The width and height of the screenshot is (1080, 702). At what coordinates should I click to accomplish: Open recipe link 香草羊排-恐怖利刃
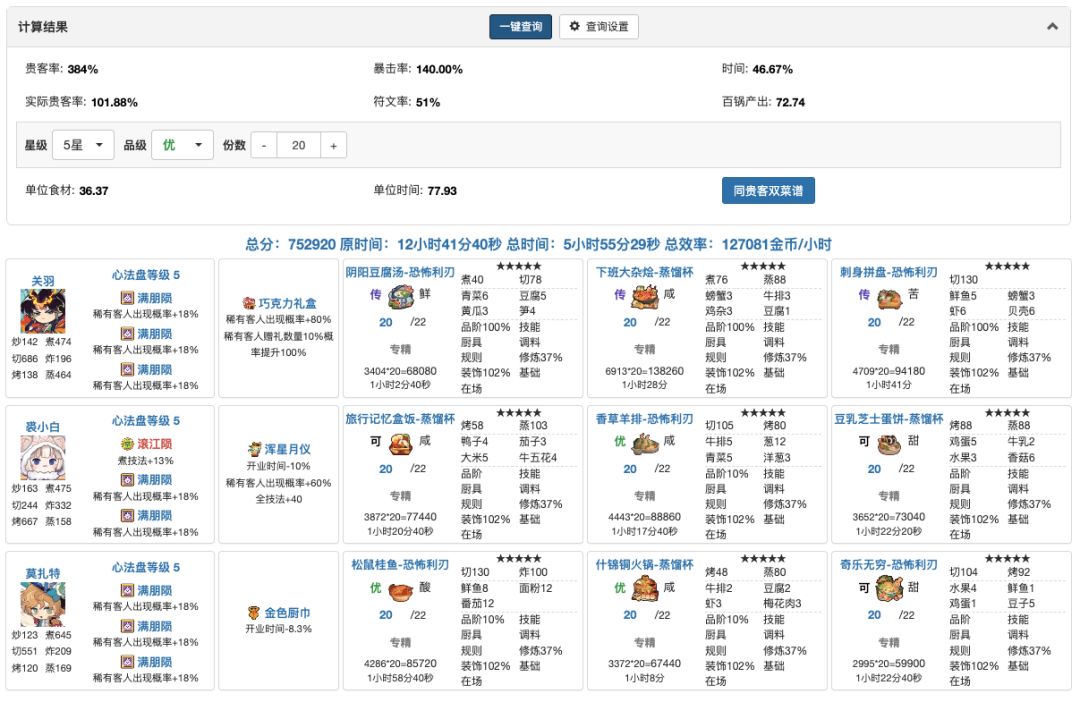click(x=645, y=419)
